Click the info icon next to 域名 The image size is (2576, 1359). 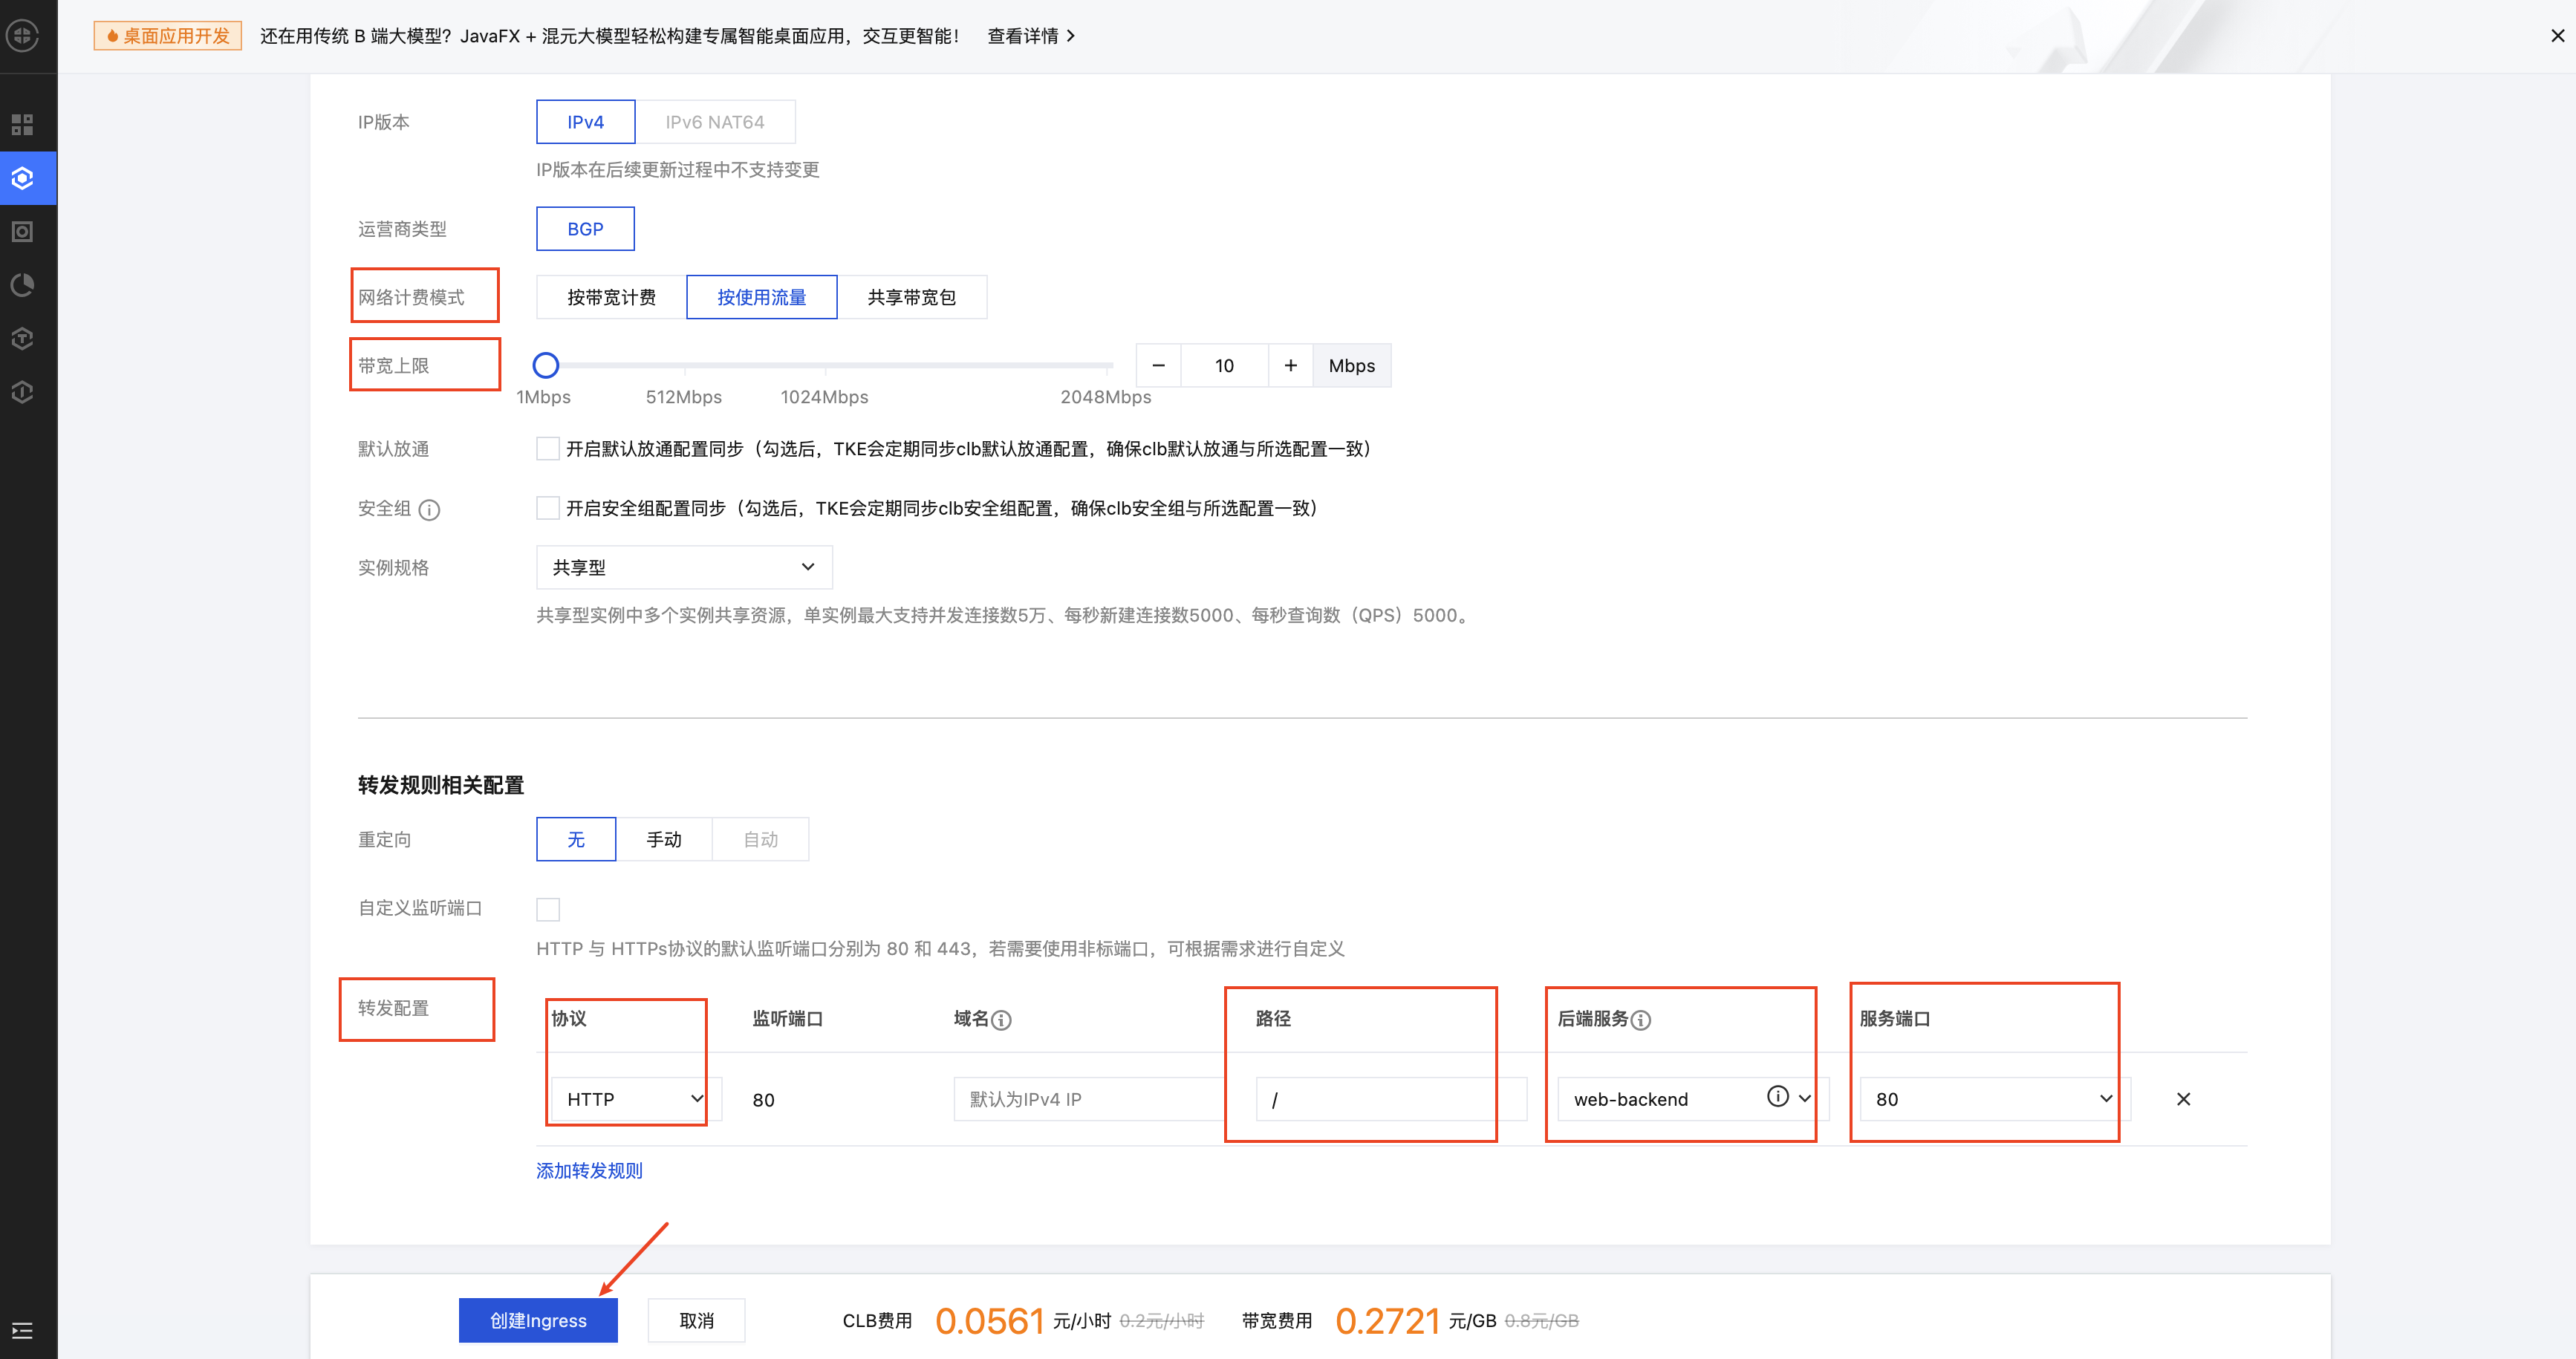[1001, 1020]
